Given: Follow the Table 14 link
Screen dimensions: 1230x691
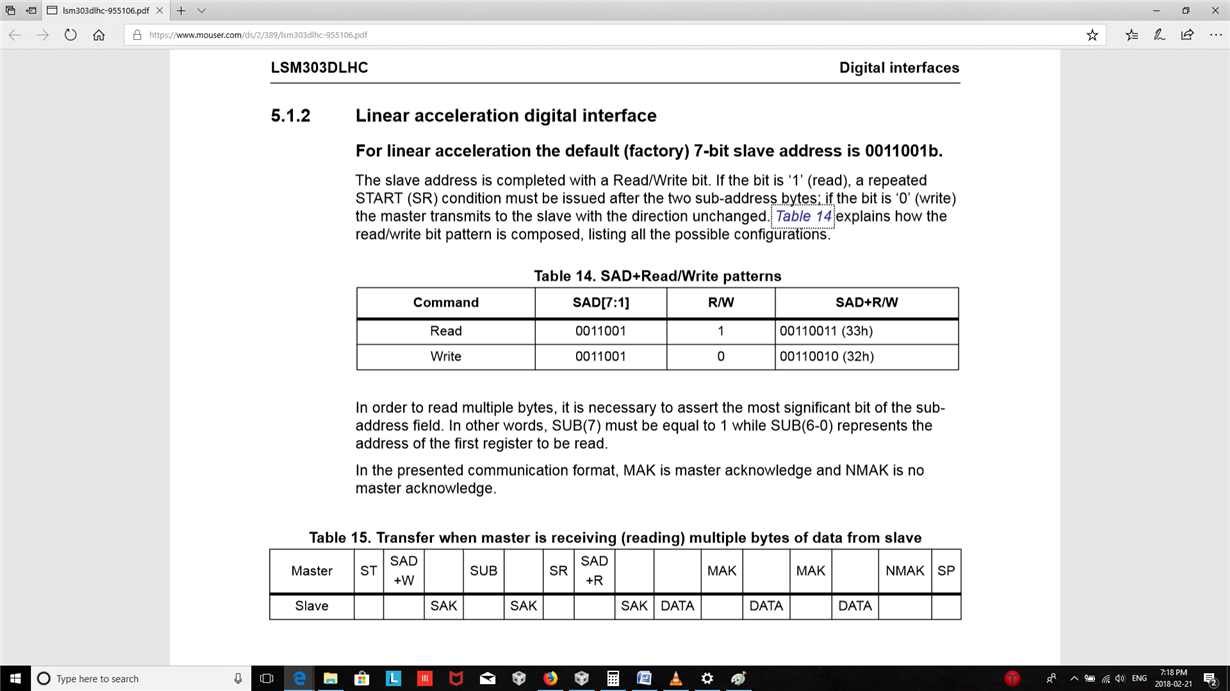Looking at the screenshot, I should pos(803,216).
